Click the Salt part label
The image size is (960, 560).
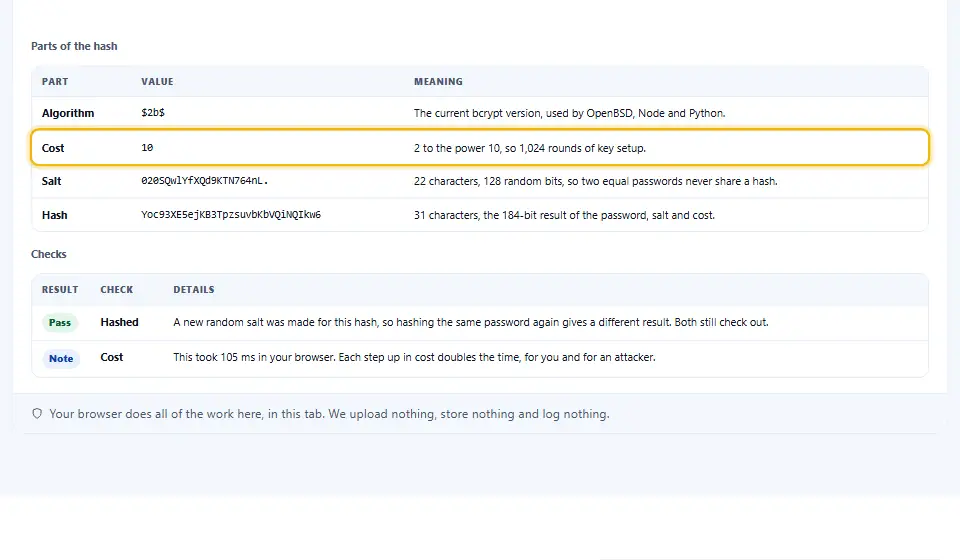51,181
